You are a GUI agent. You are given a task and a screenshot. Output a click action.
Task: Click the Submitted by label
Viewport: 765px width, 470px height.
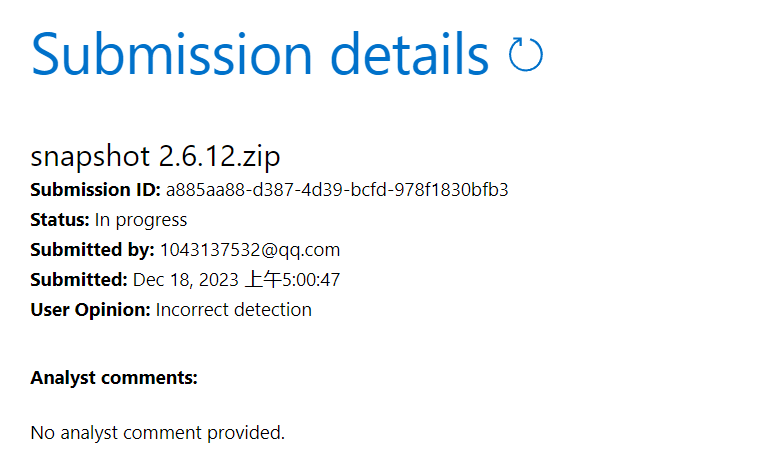tap(92, 250)
